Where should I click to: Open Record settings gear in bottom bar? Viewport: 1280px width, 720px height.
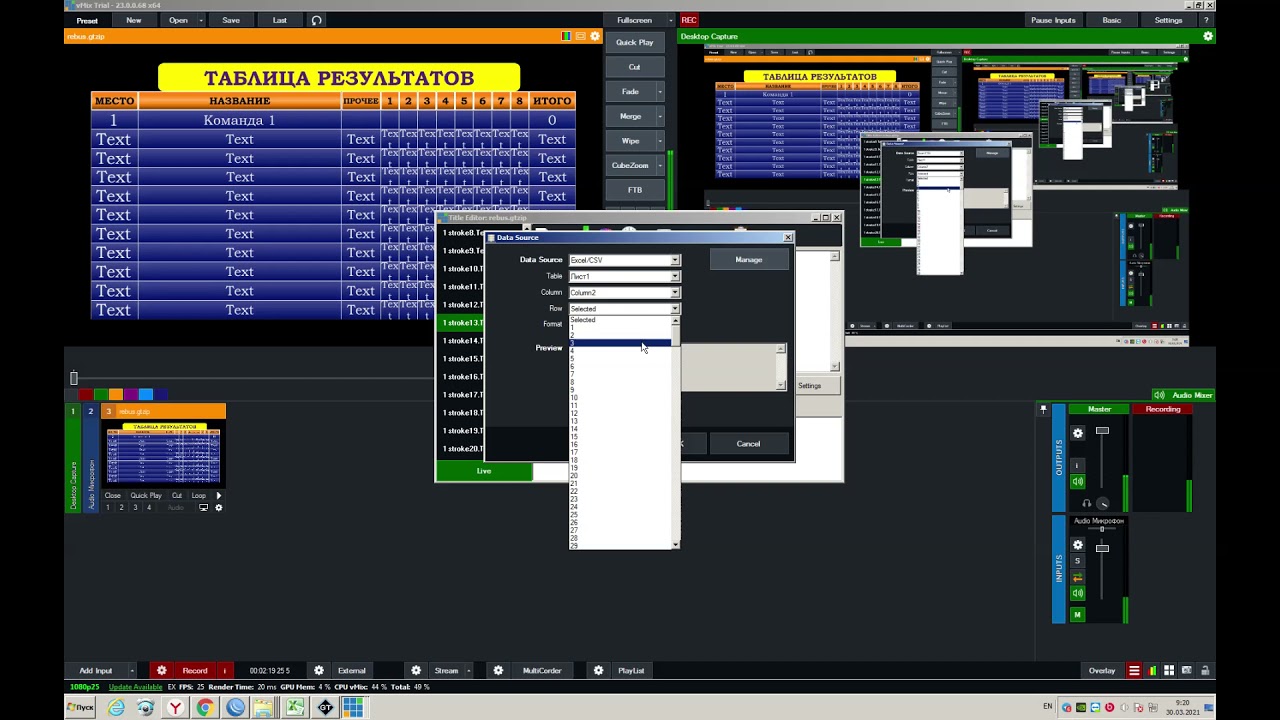point(161,671)
